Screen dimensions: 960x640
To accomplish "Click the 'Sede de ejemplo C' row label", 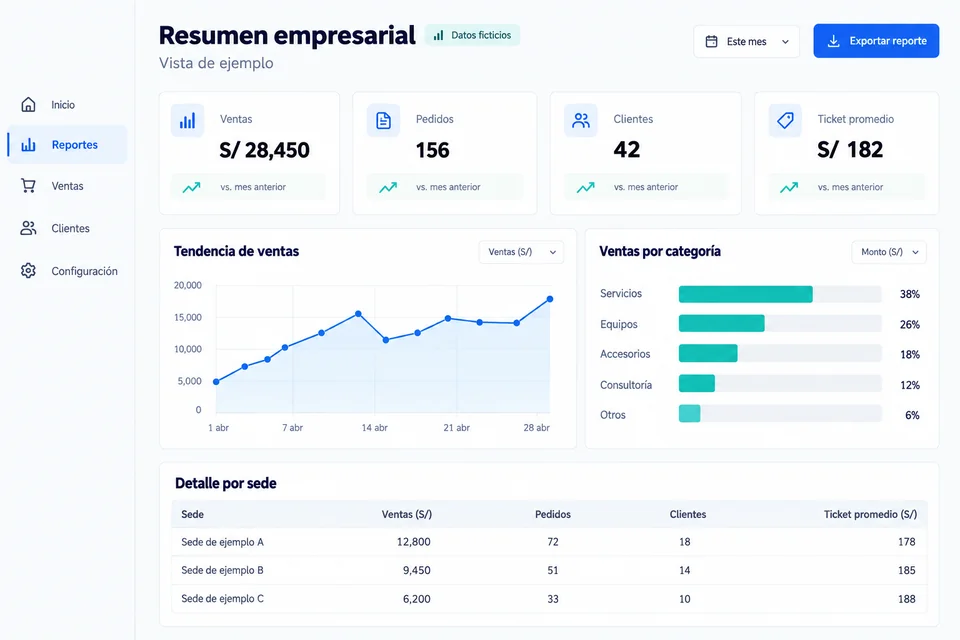I will pos(222,598).
